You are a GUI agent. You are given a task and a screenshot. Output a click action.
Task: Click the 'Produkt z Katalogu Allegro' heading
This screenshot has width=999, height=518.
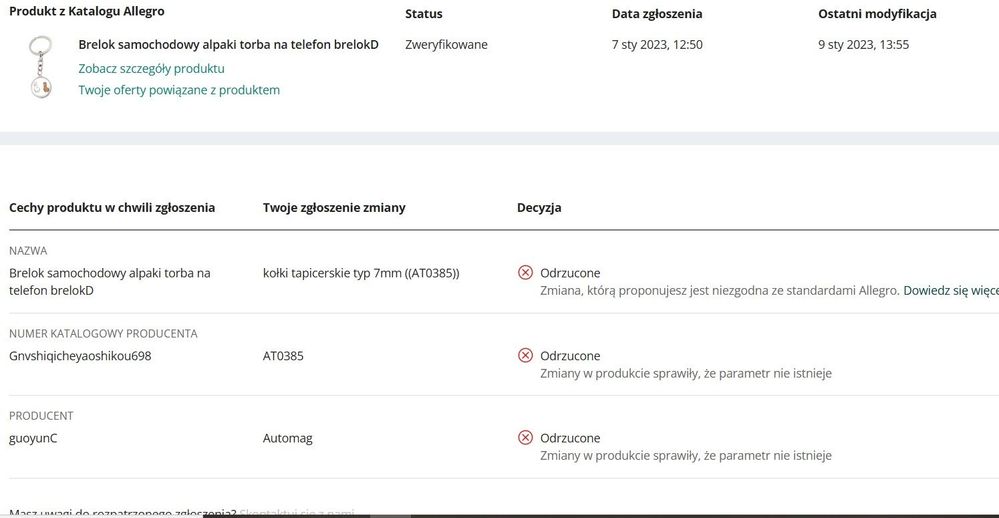point(87,12)
